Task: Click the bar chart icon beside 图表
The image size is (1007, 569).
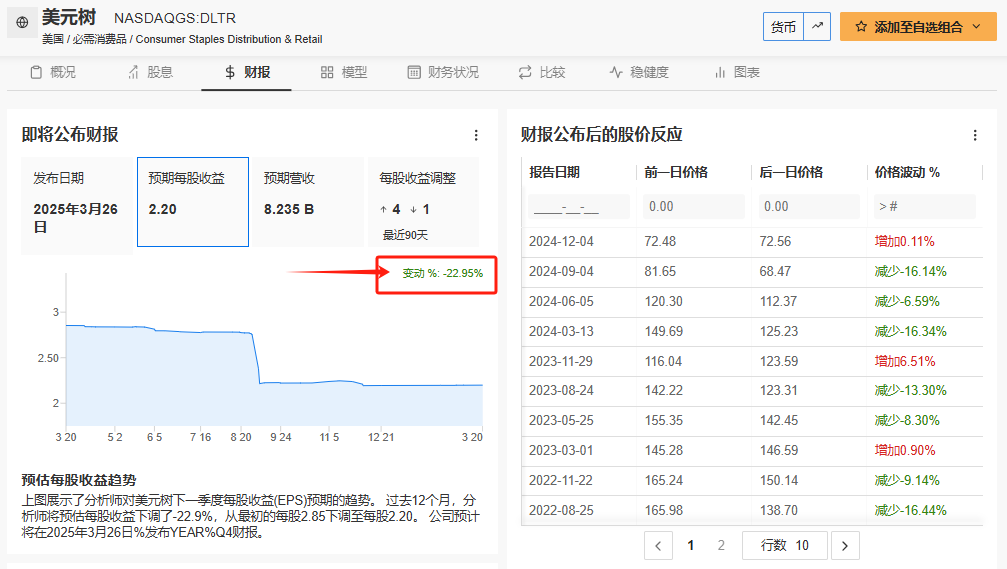Action: (720, 73)
